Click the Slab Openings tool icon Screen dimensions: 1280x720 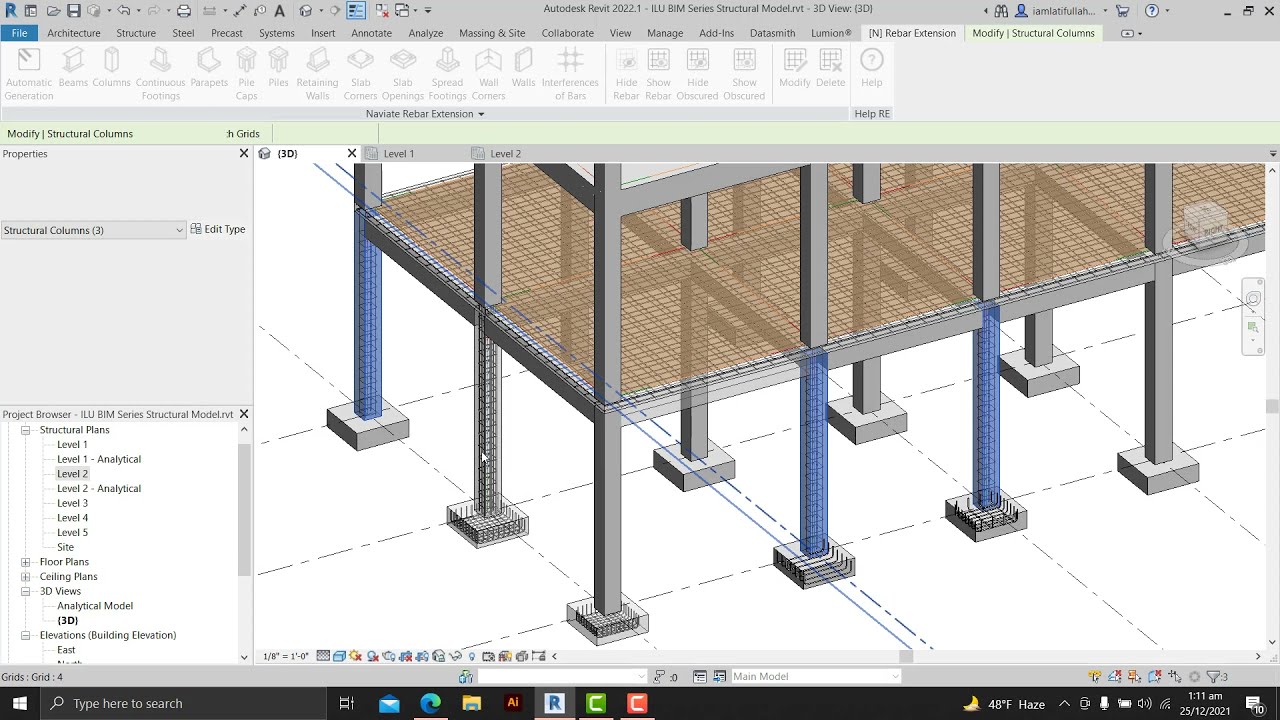point(403,75)
